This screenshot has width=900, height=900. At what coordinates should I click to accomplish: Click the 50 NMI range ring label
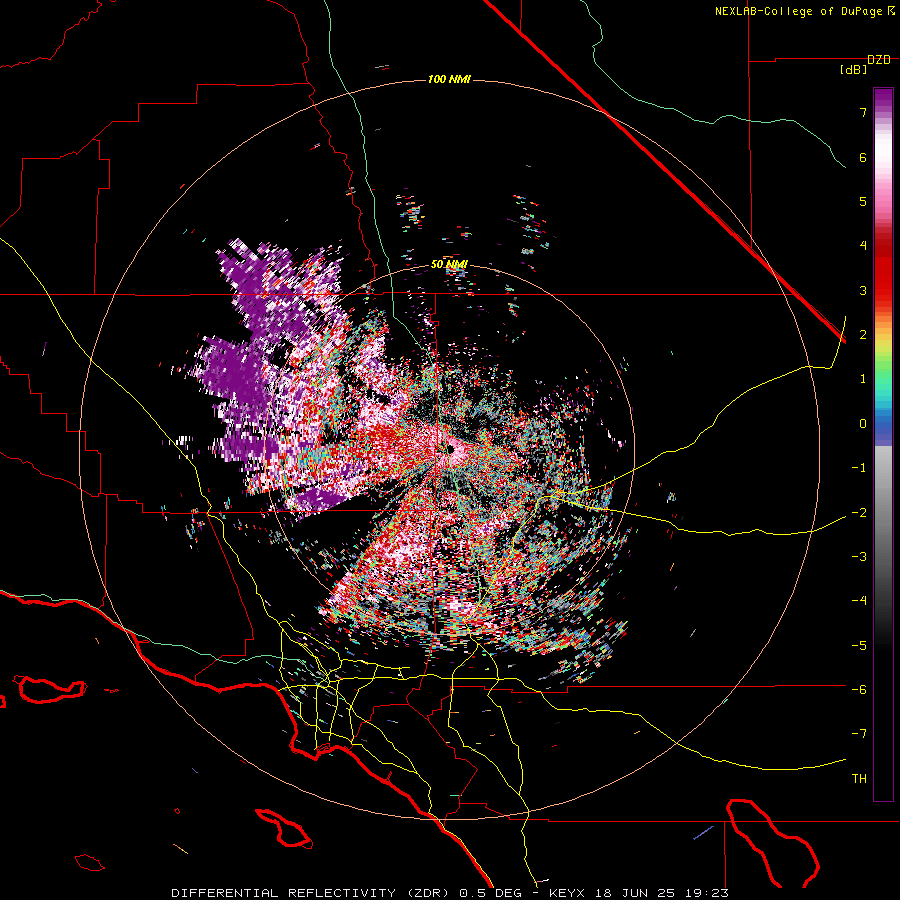(x=449, y=265)
